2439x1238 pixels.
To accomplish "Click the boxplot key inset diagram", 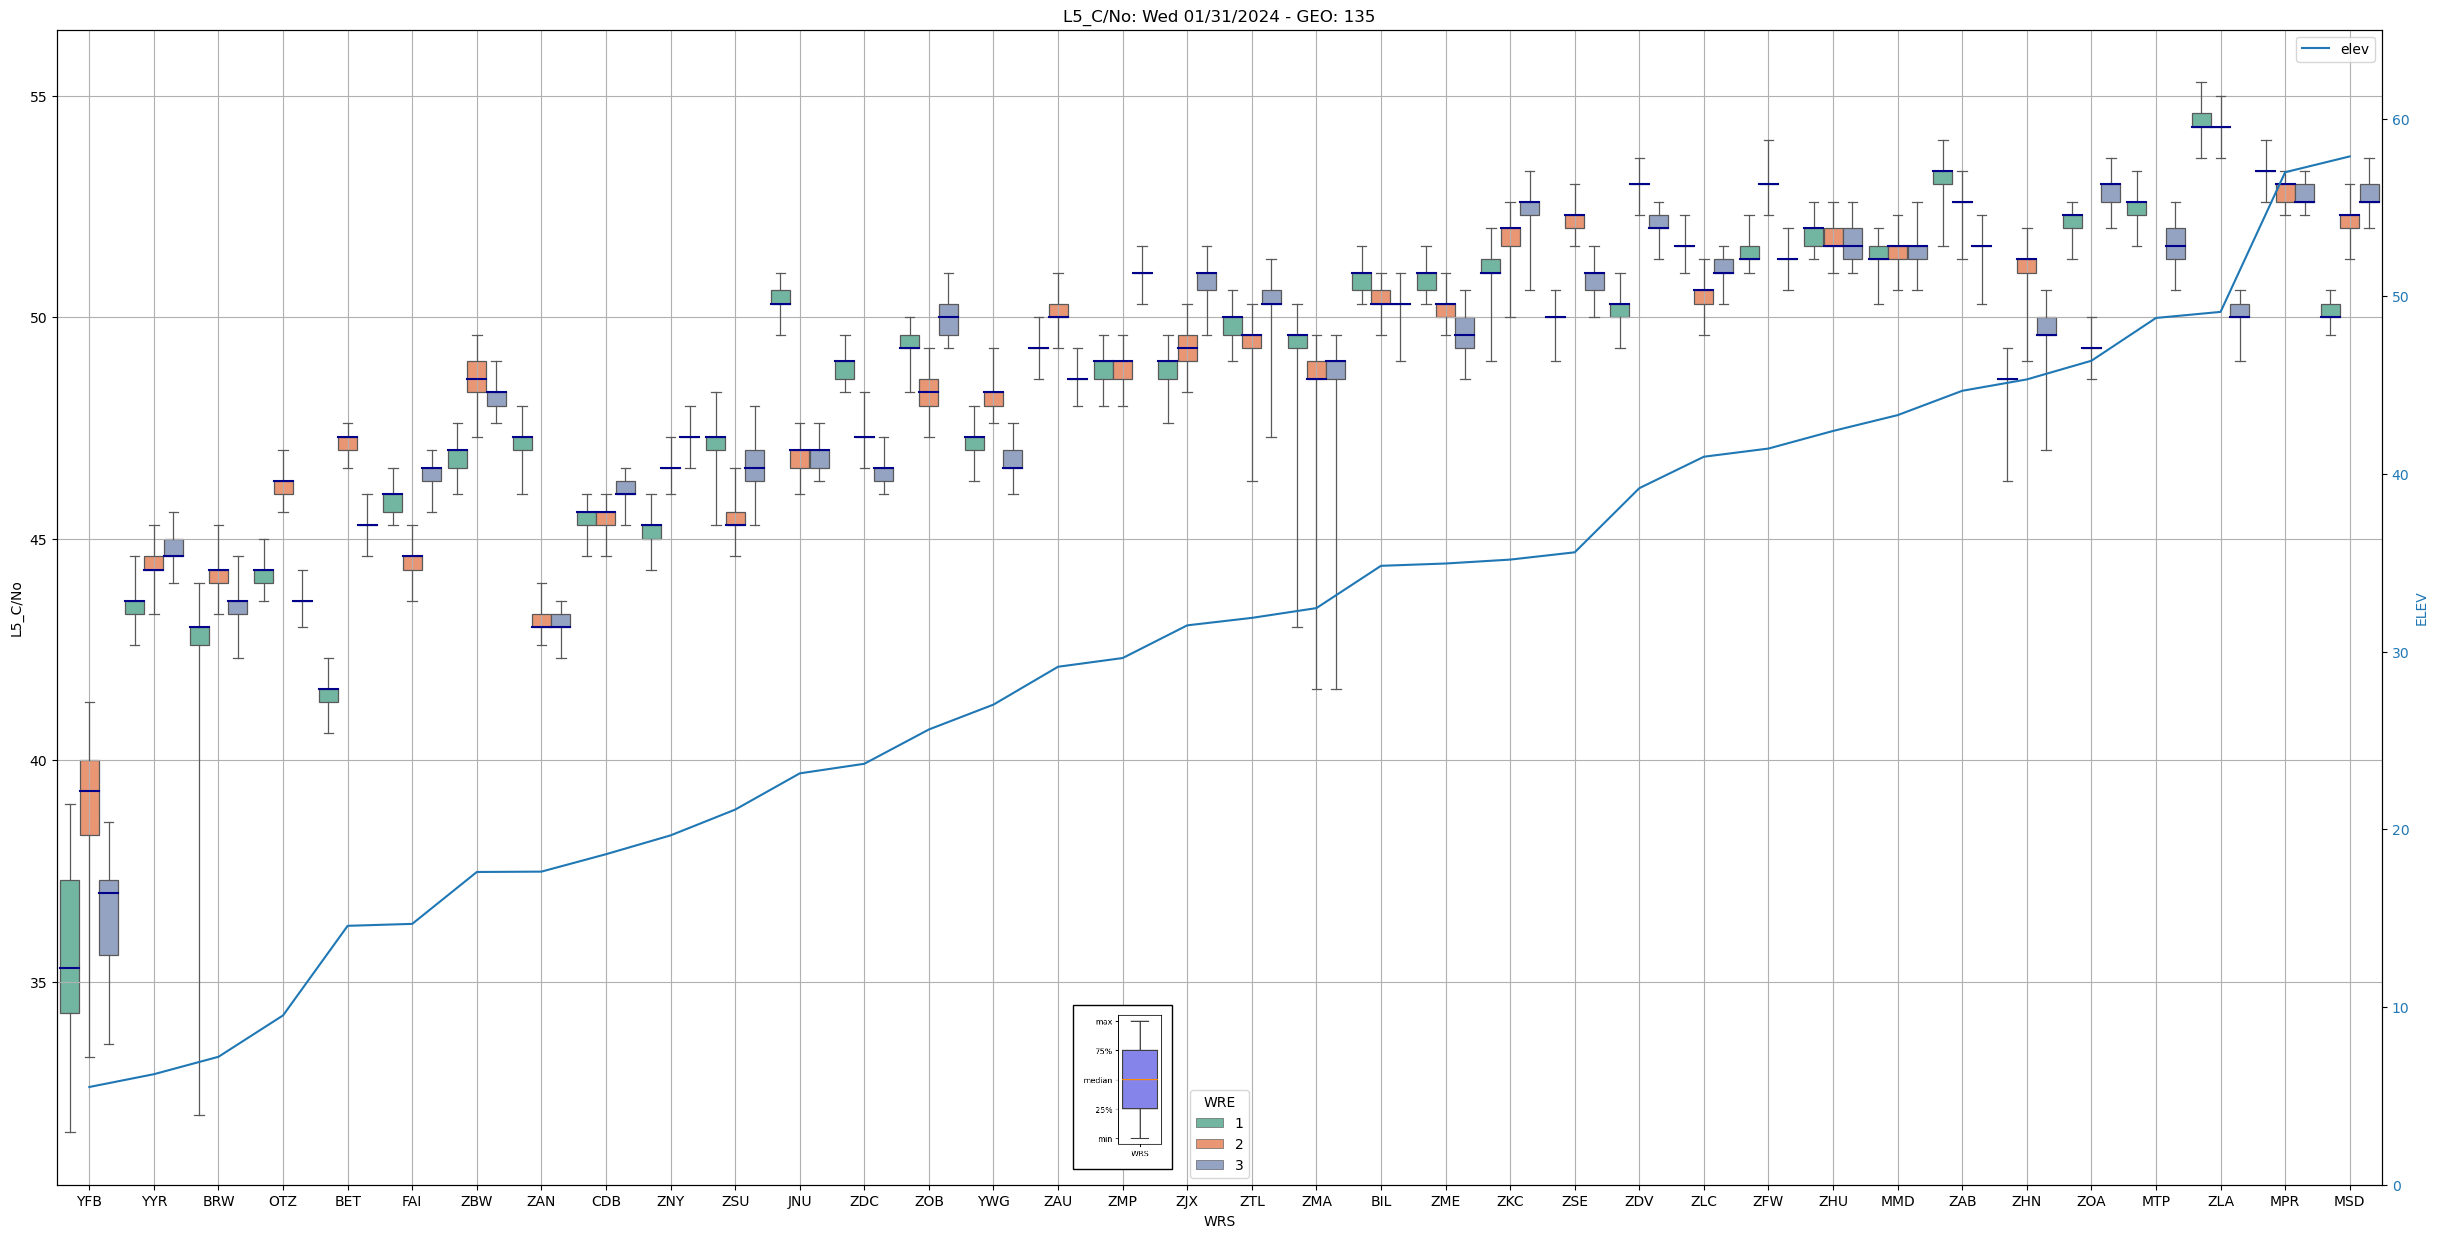I will click(x=1122, y=1086).
